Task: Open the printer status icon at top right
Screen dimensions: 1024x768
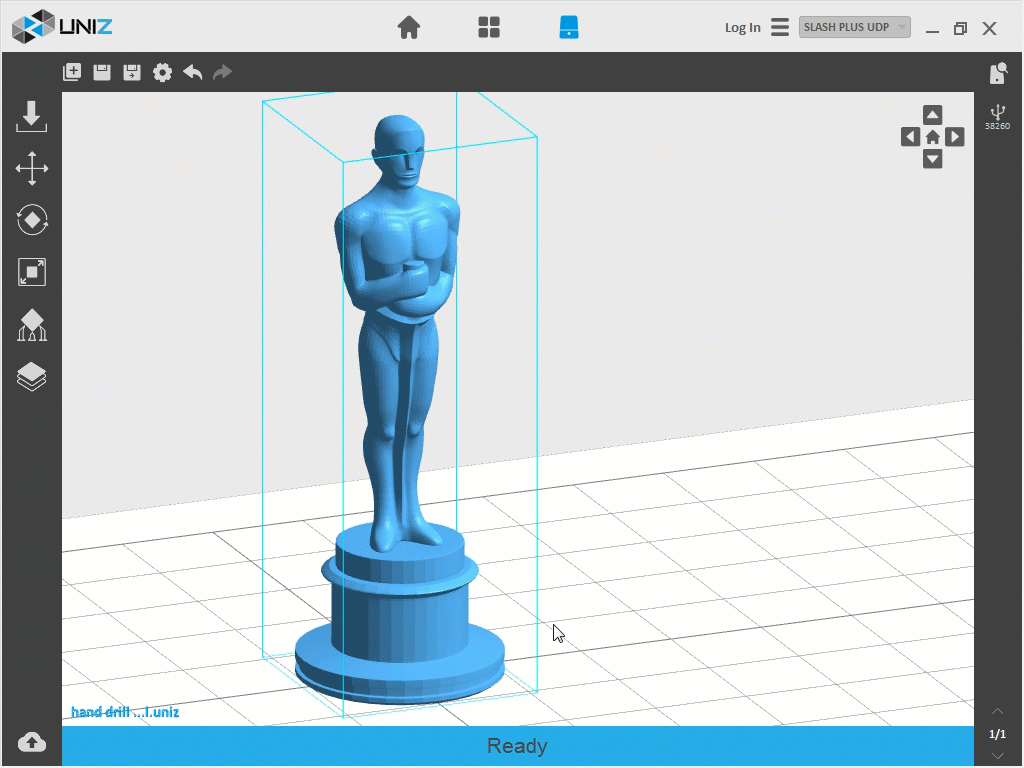Action: 998,73
